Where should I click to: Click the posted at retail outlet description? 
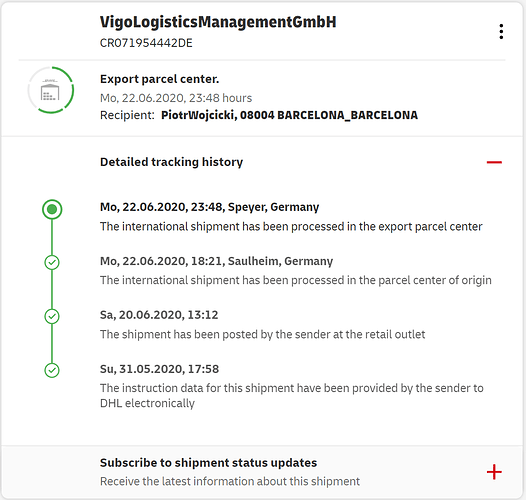coord(262,335)
